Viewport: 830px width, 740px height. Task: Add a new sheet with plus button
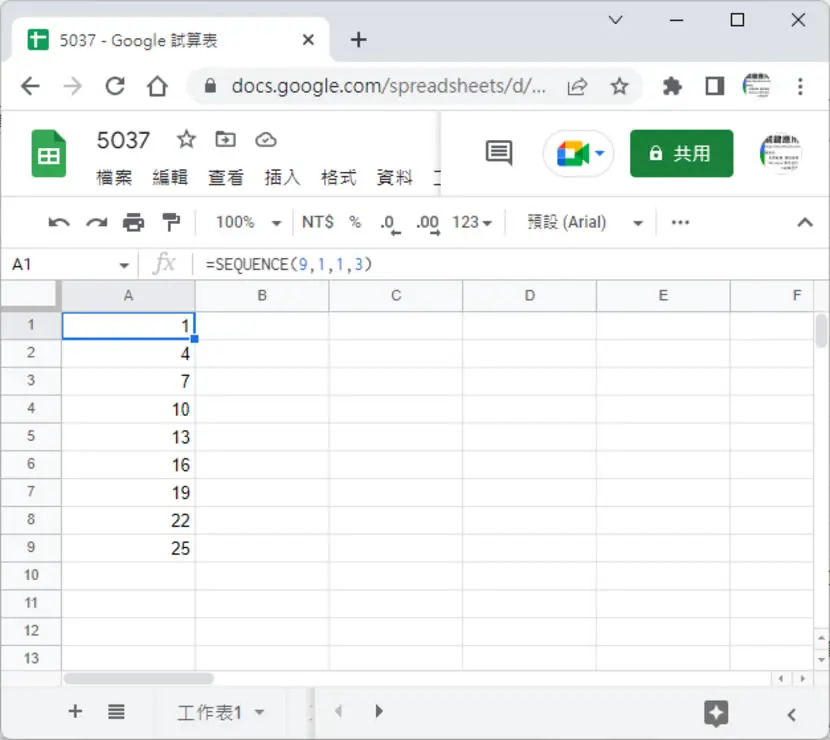75,711
